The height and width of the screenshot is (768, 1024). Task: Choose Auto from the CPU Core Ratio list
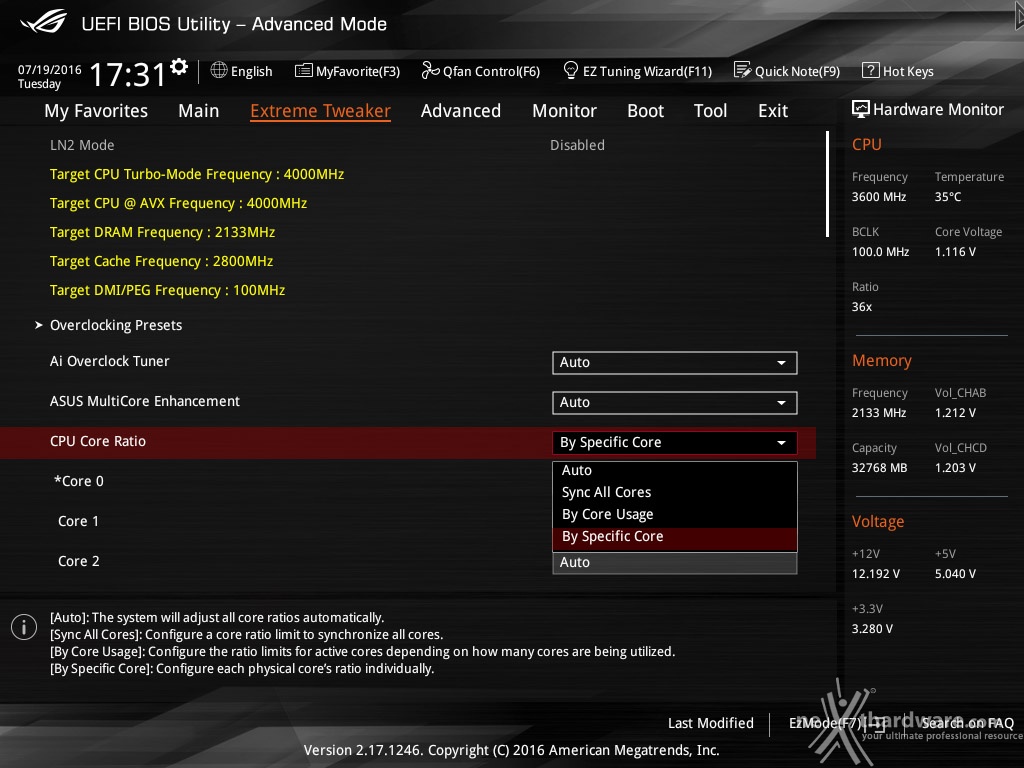click(x=675, y=470)
